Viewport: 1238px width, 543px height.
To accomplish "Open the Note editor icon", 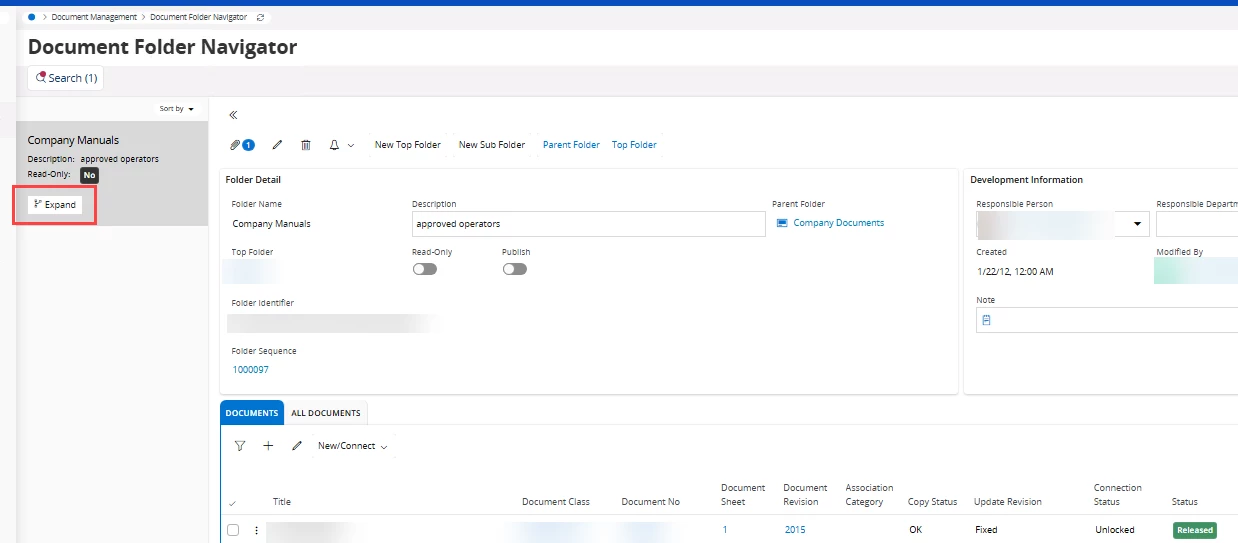I will point(987,320).
